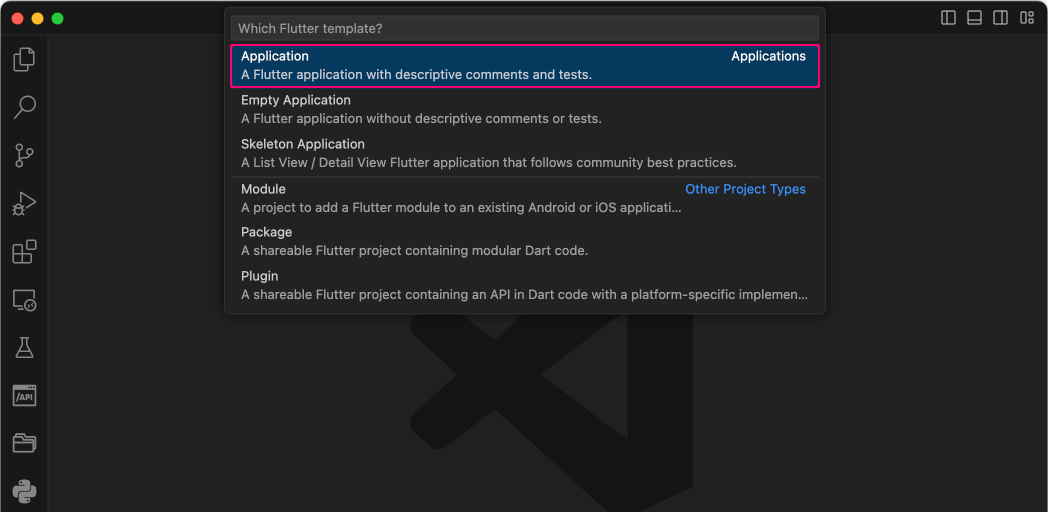This screenshot has height=512, width=1048.
Task: Open the Remote Explorer view
Action: (x=24, y=300)
